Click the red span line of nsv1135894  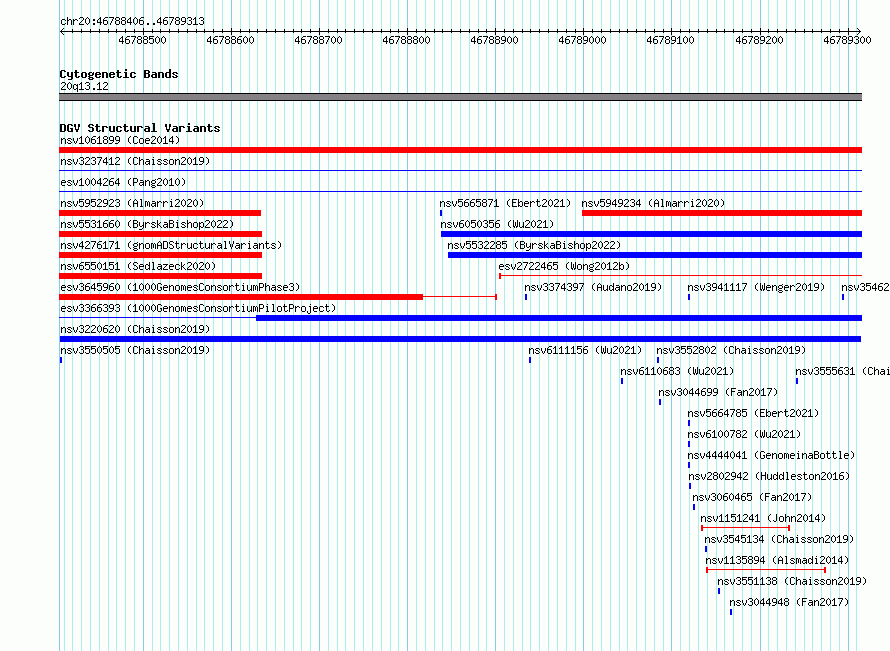pyautogui.click(x=766, y=570)
